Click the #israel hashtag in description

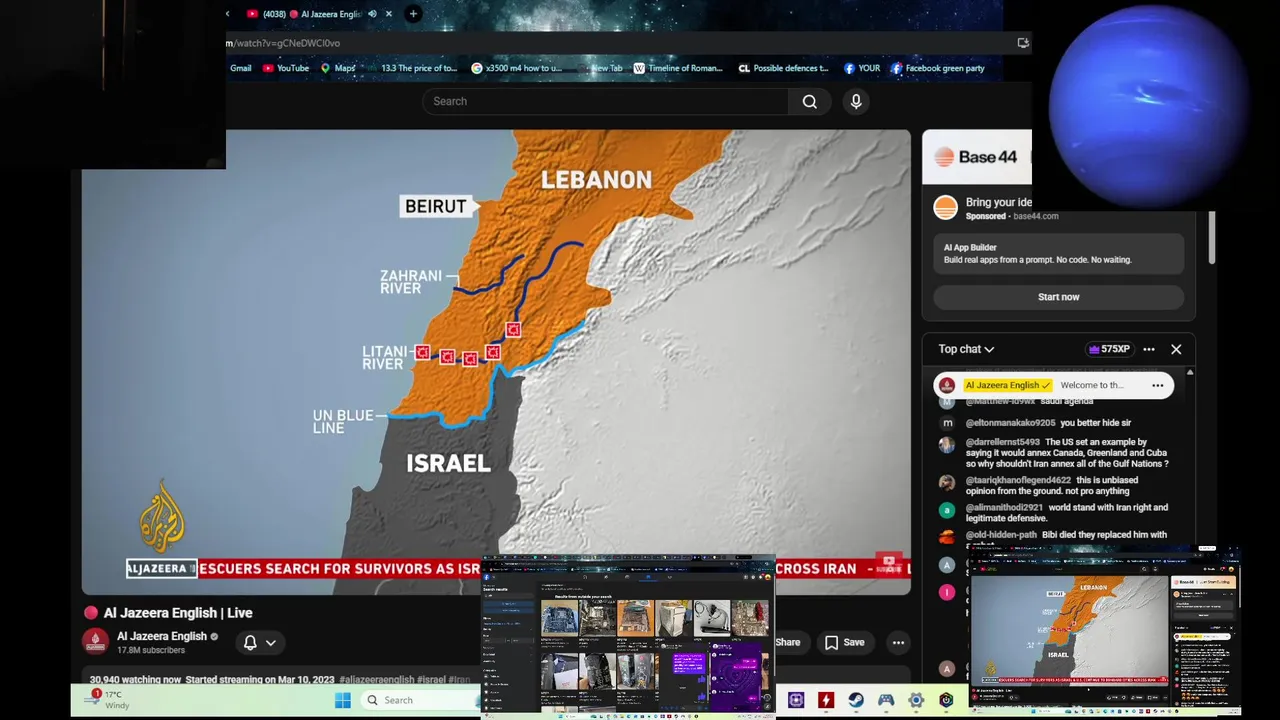tap(431, 680)
